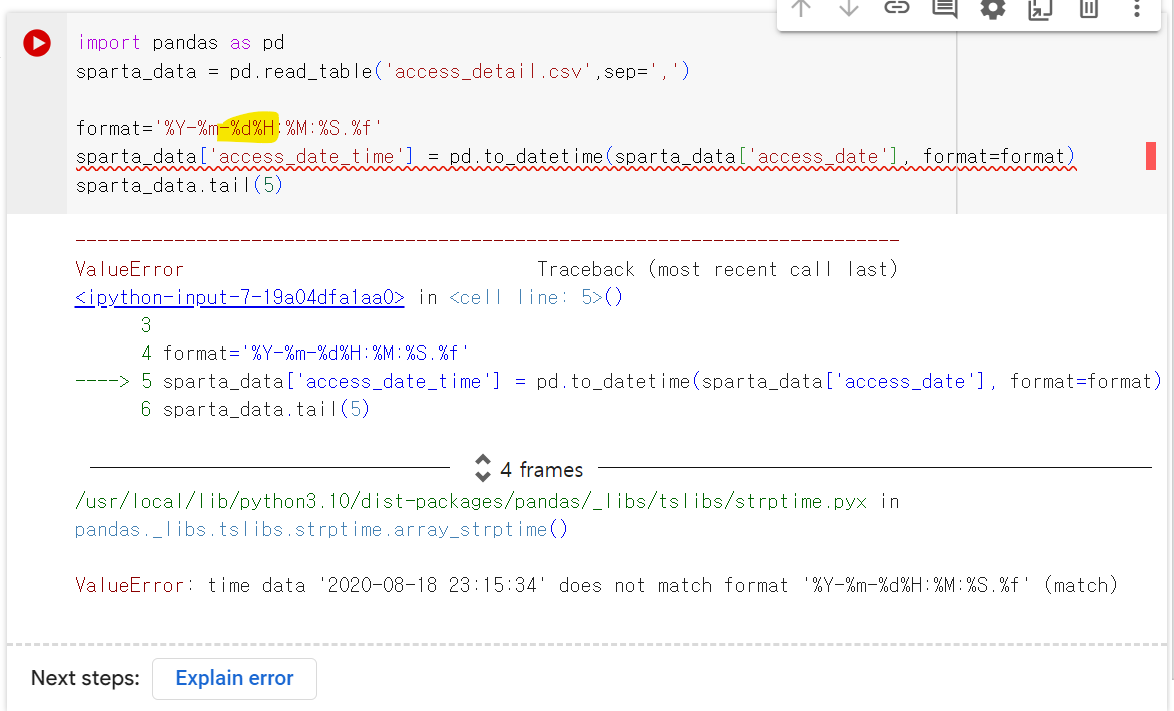The width and height of the screenshot is (1174, 711).
Task: Move cell down with arrow icon
Action: [848, 8]
